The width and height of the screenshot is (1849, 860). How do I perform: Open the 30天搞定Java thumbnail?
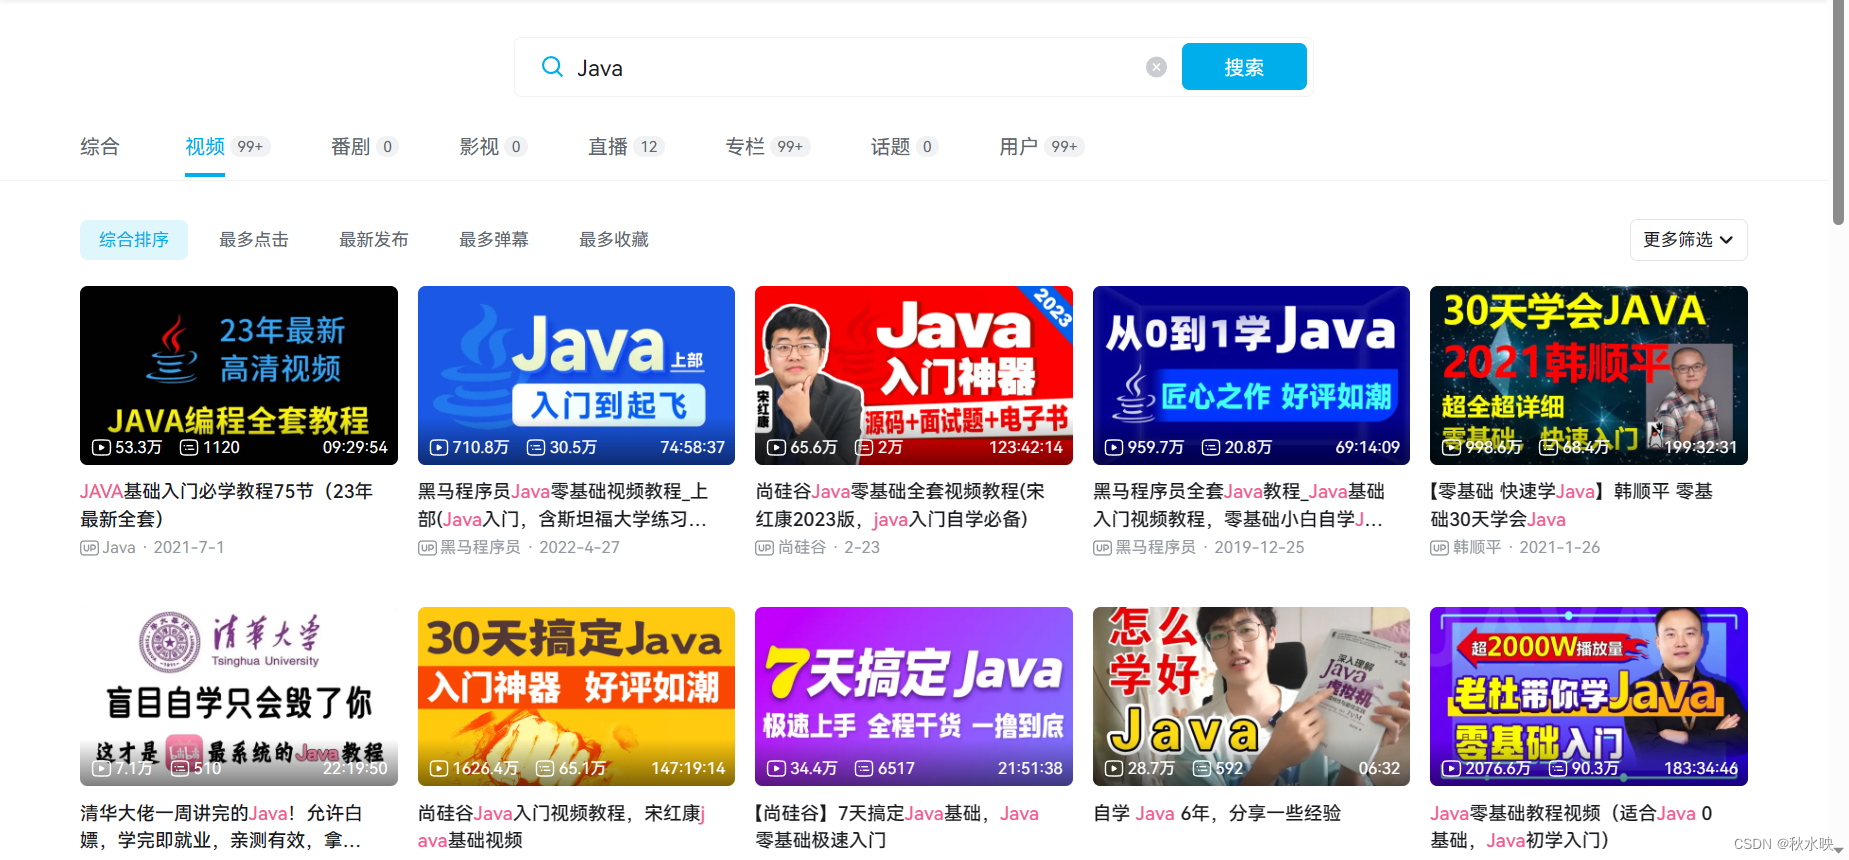tap(576, 696)
